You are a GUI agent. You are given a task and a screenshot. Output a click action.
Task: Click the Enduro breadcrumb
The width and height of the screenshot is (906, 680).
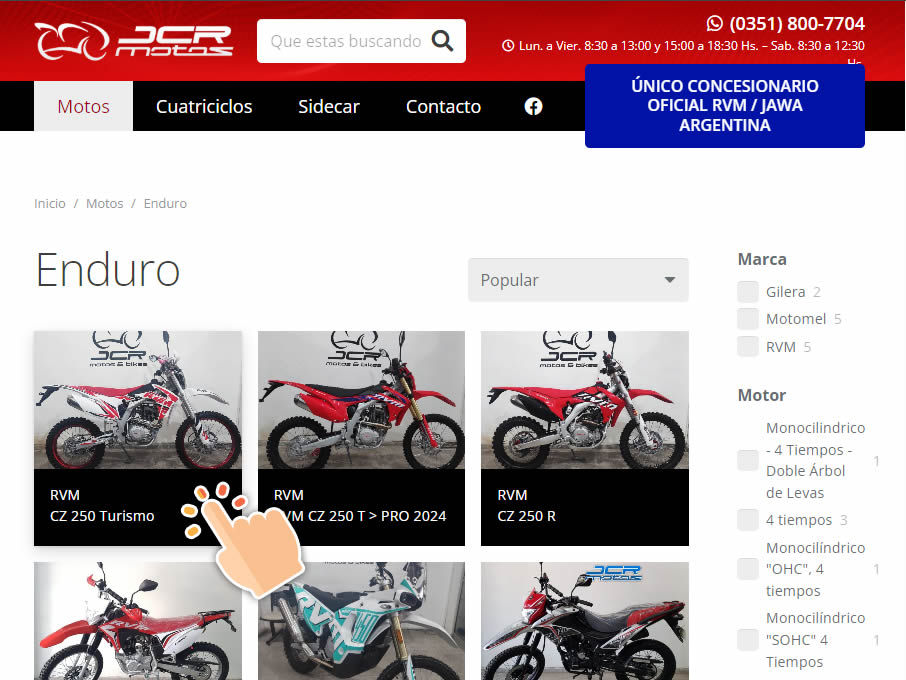point(165,203)
